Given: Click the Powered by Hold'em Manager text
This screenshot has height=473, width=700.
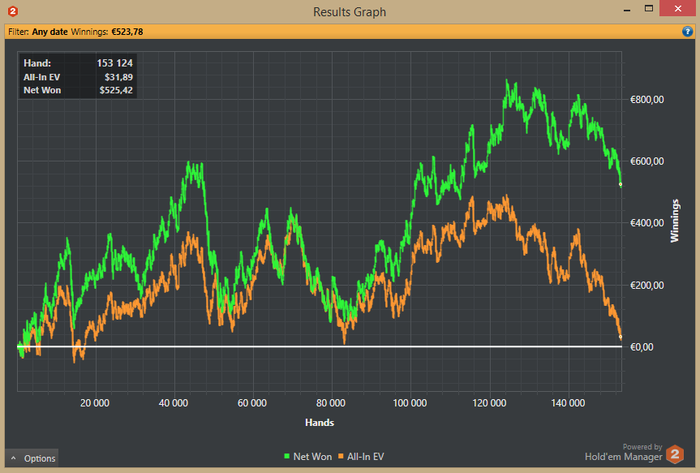Looking at the screenshot, I should point(624,452).
